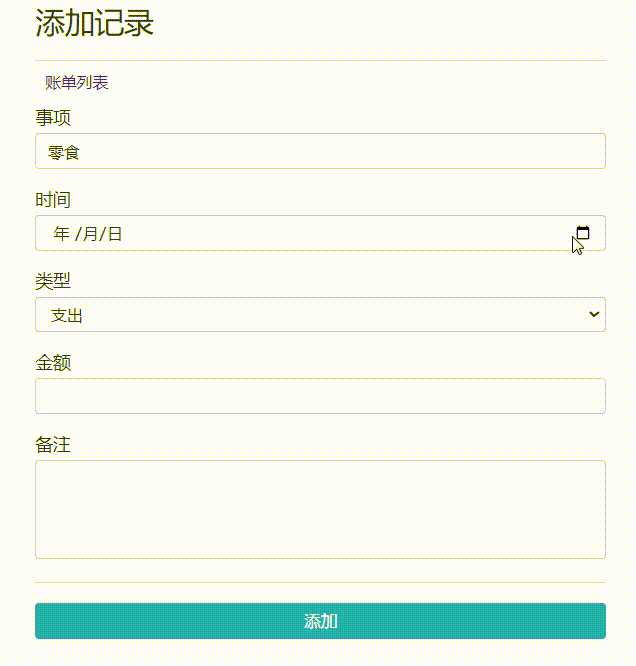
Task: Click inside the 备注 textarea
Action: click(x=320, y=509)
